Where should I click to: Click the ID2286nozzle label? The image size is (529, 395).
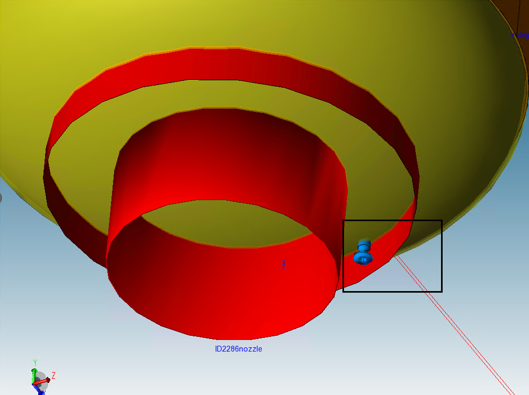[x=238, y=349]
